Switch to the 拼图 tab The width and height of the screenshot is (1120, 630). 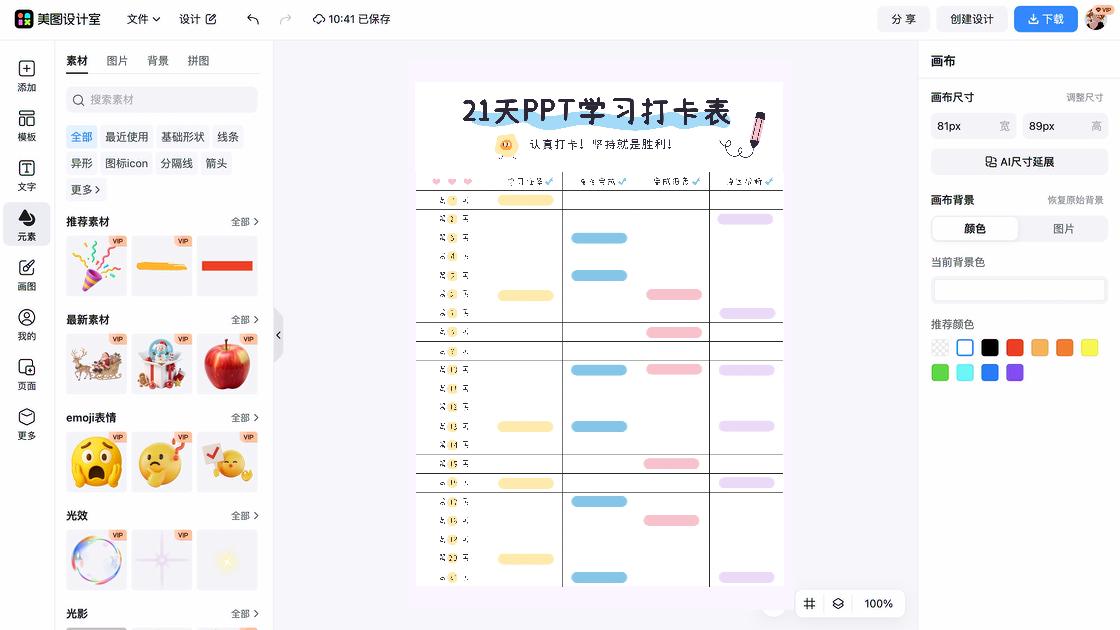click(199, 61)
